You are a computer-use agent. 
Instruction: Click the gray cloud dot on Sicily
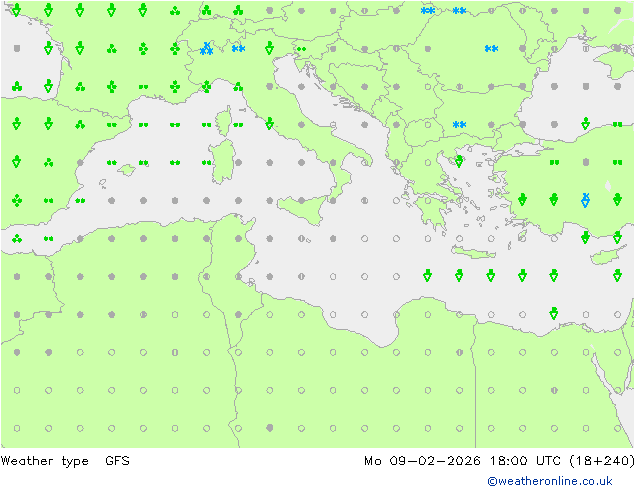(x=301, y=200)
